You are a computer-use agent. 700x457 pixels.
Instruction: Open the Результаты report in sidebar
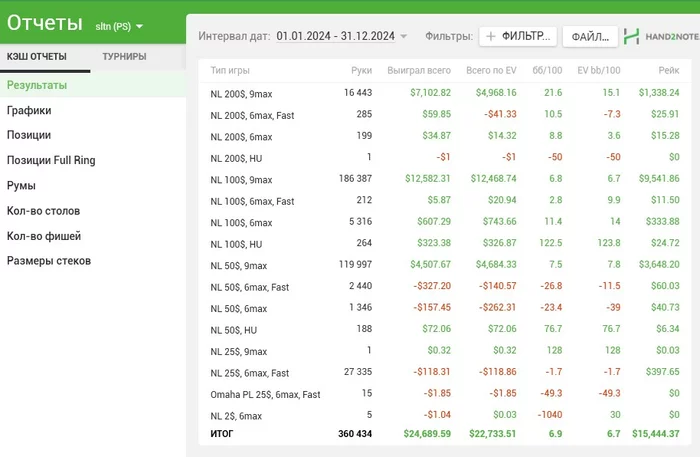coord(37,85)
